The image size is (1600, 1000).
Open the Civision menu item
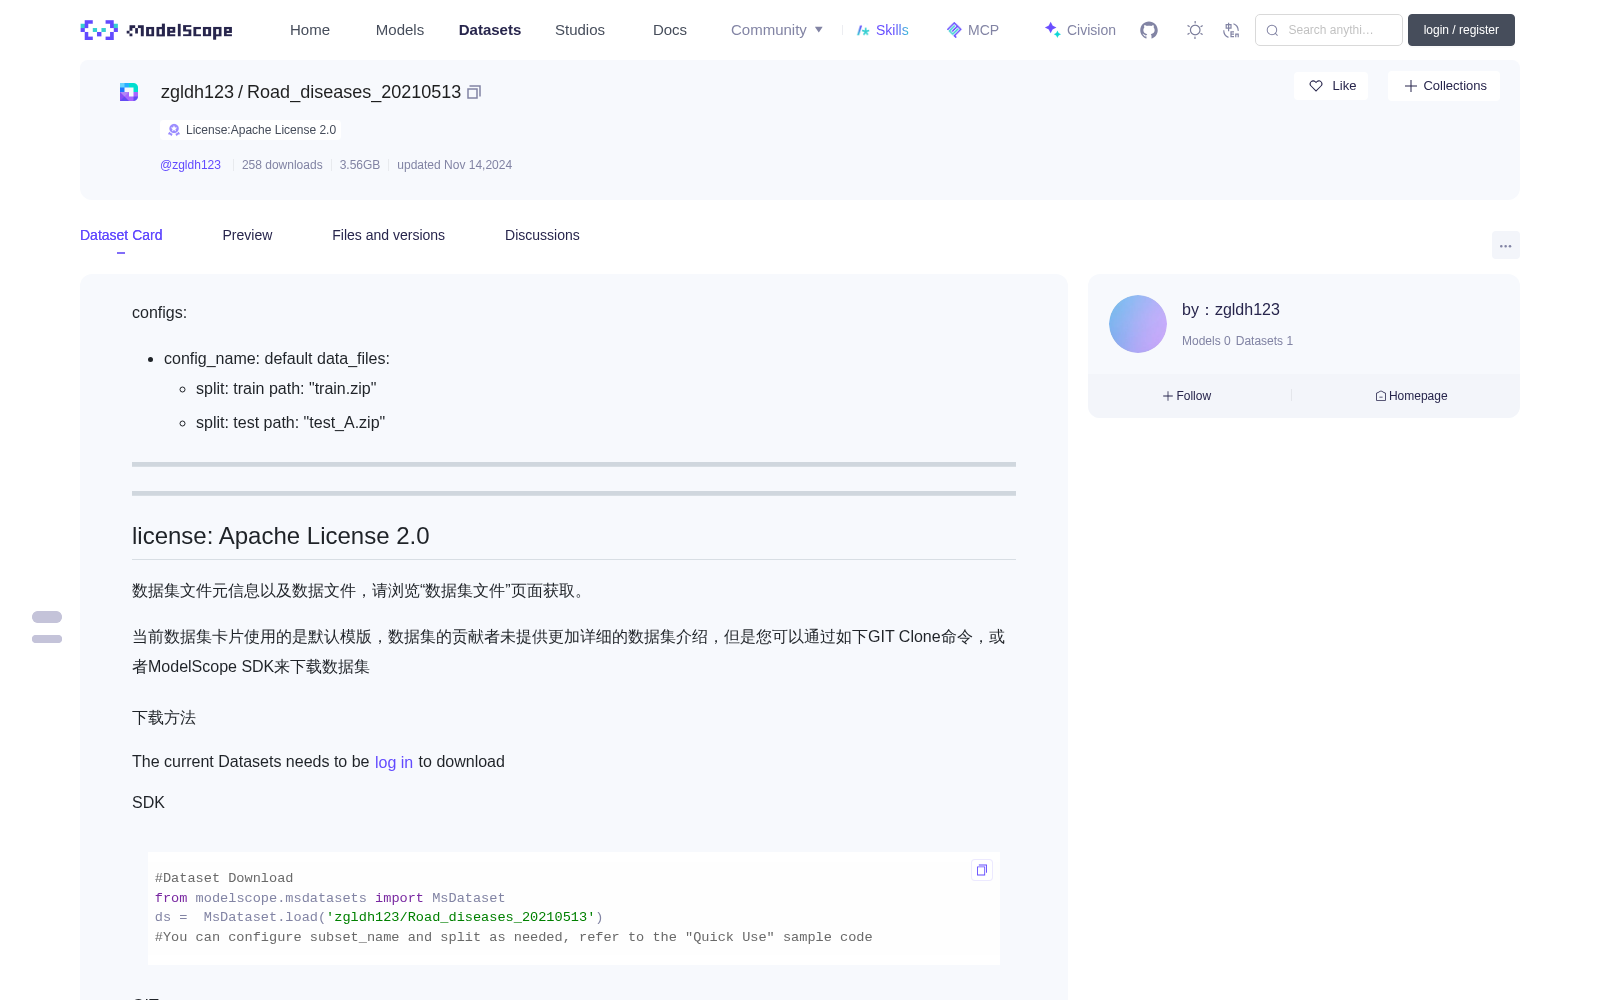[1079, 30]
